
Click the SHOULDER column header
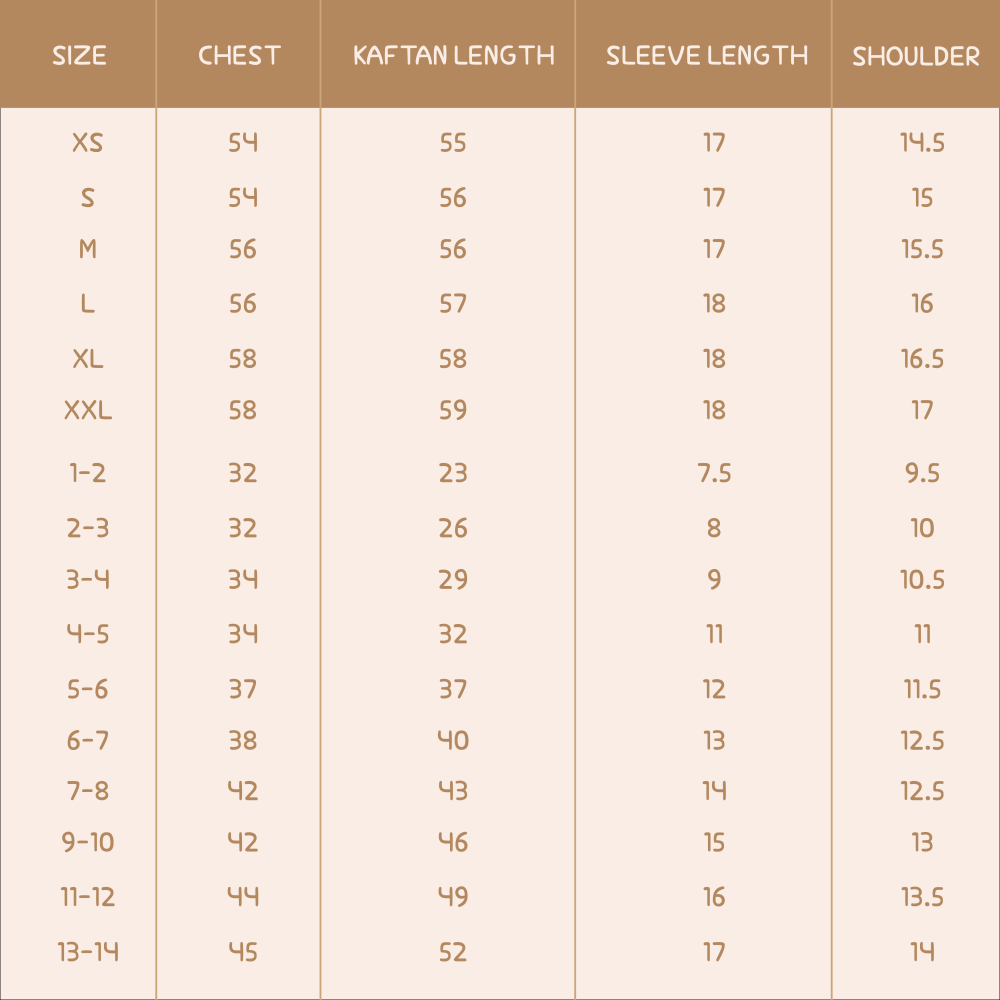coord(916,57)
